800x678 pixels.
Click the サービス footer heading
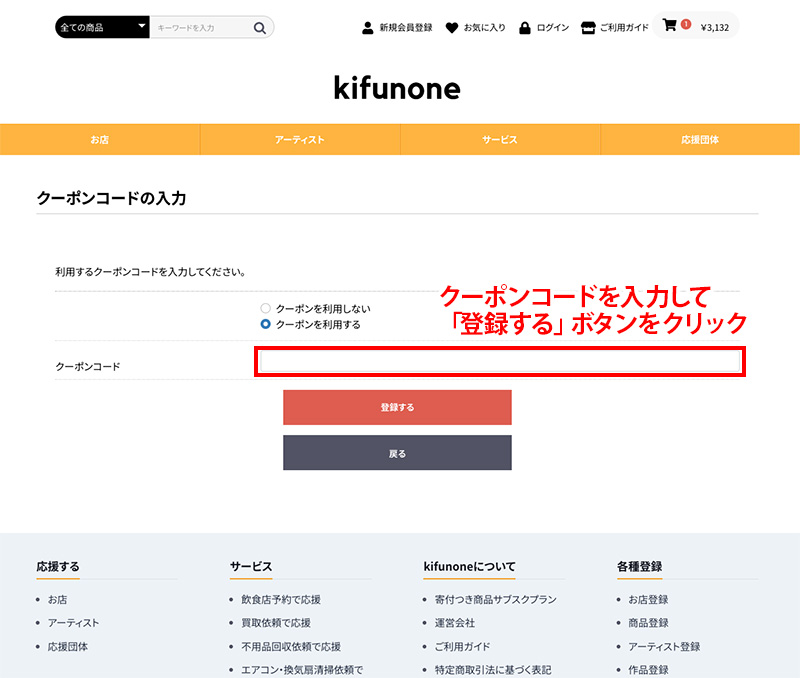pos(251,566)
